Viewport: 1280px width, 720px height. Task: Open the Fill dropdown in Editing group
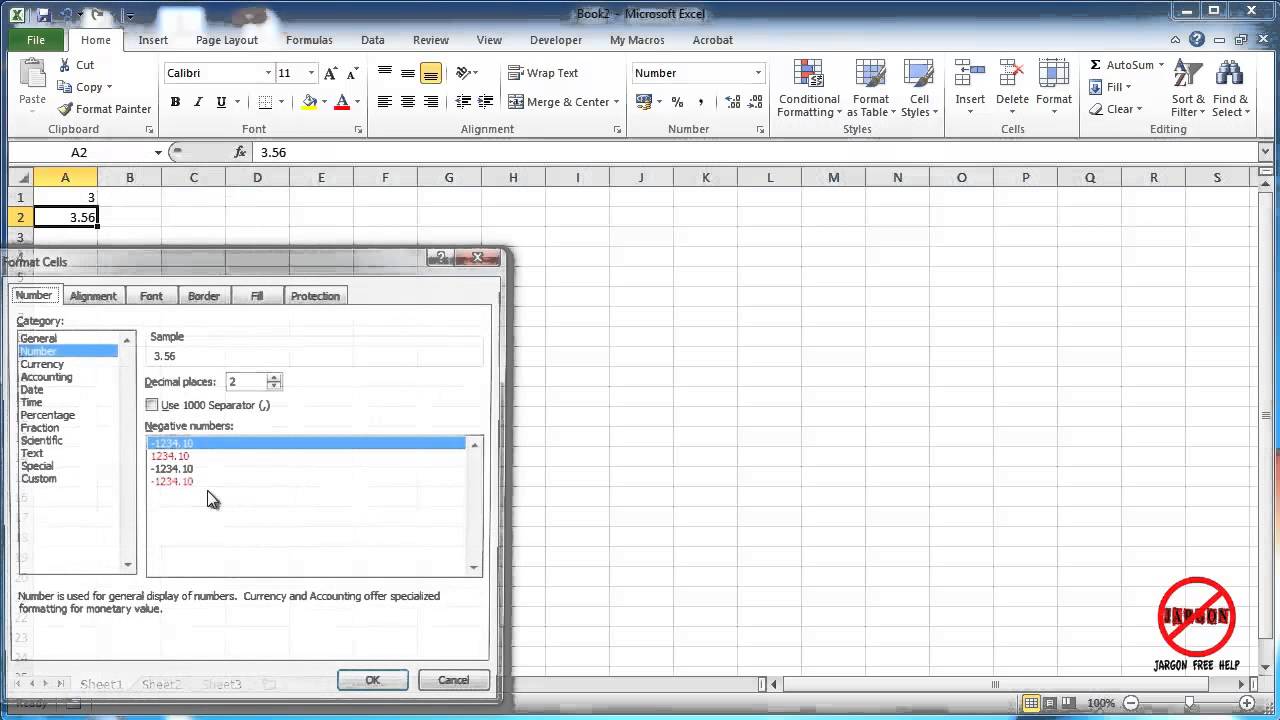[x=1129, y=87]
